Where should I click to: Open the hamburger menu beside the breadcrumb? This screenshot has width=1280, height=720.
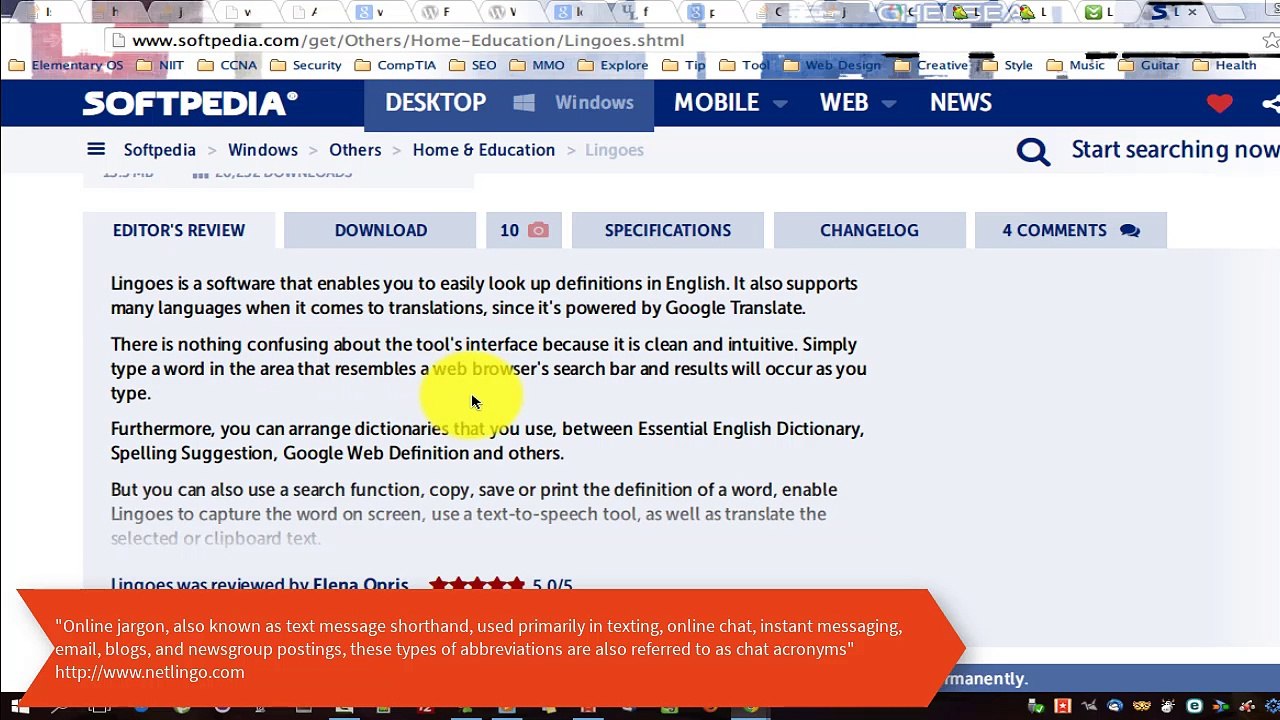click(96, 149)
